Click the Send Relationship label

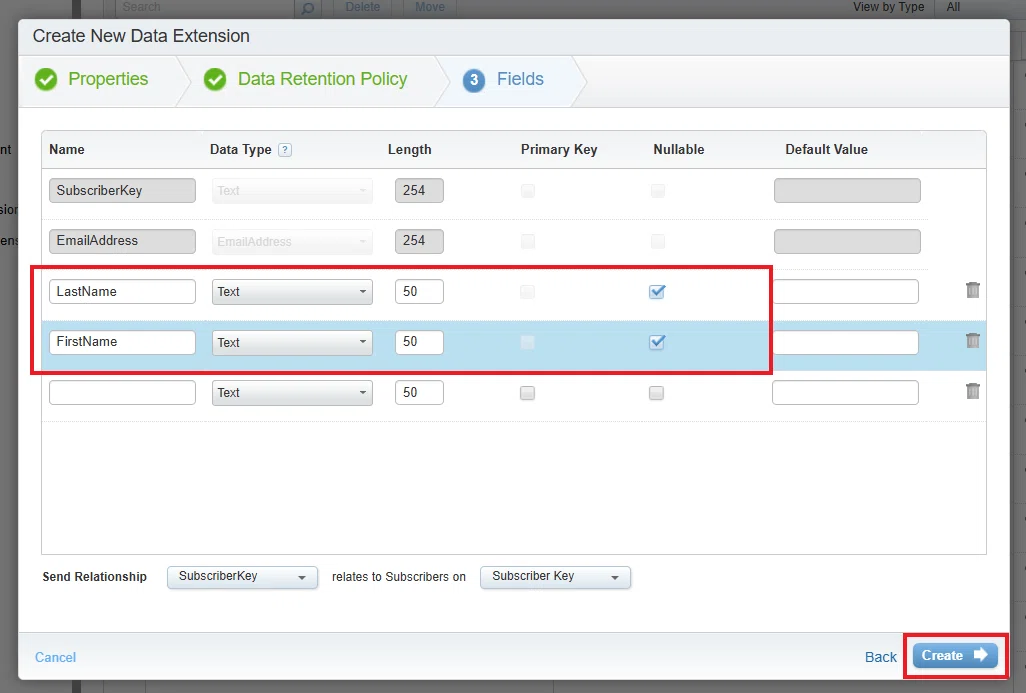[x=95, y=577]
